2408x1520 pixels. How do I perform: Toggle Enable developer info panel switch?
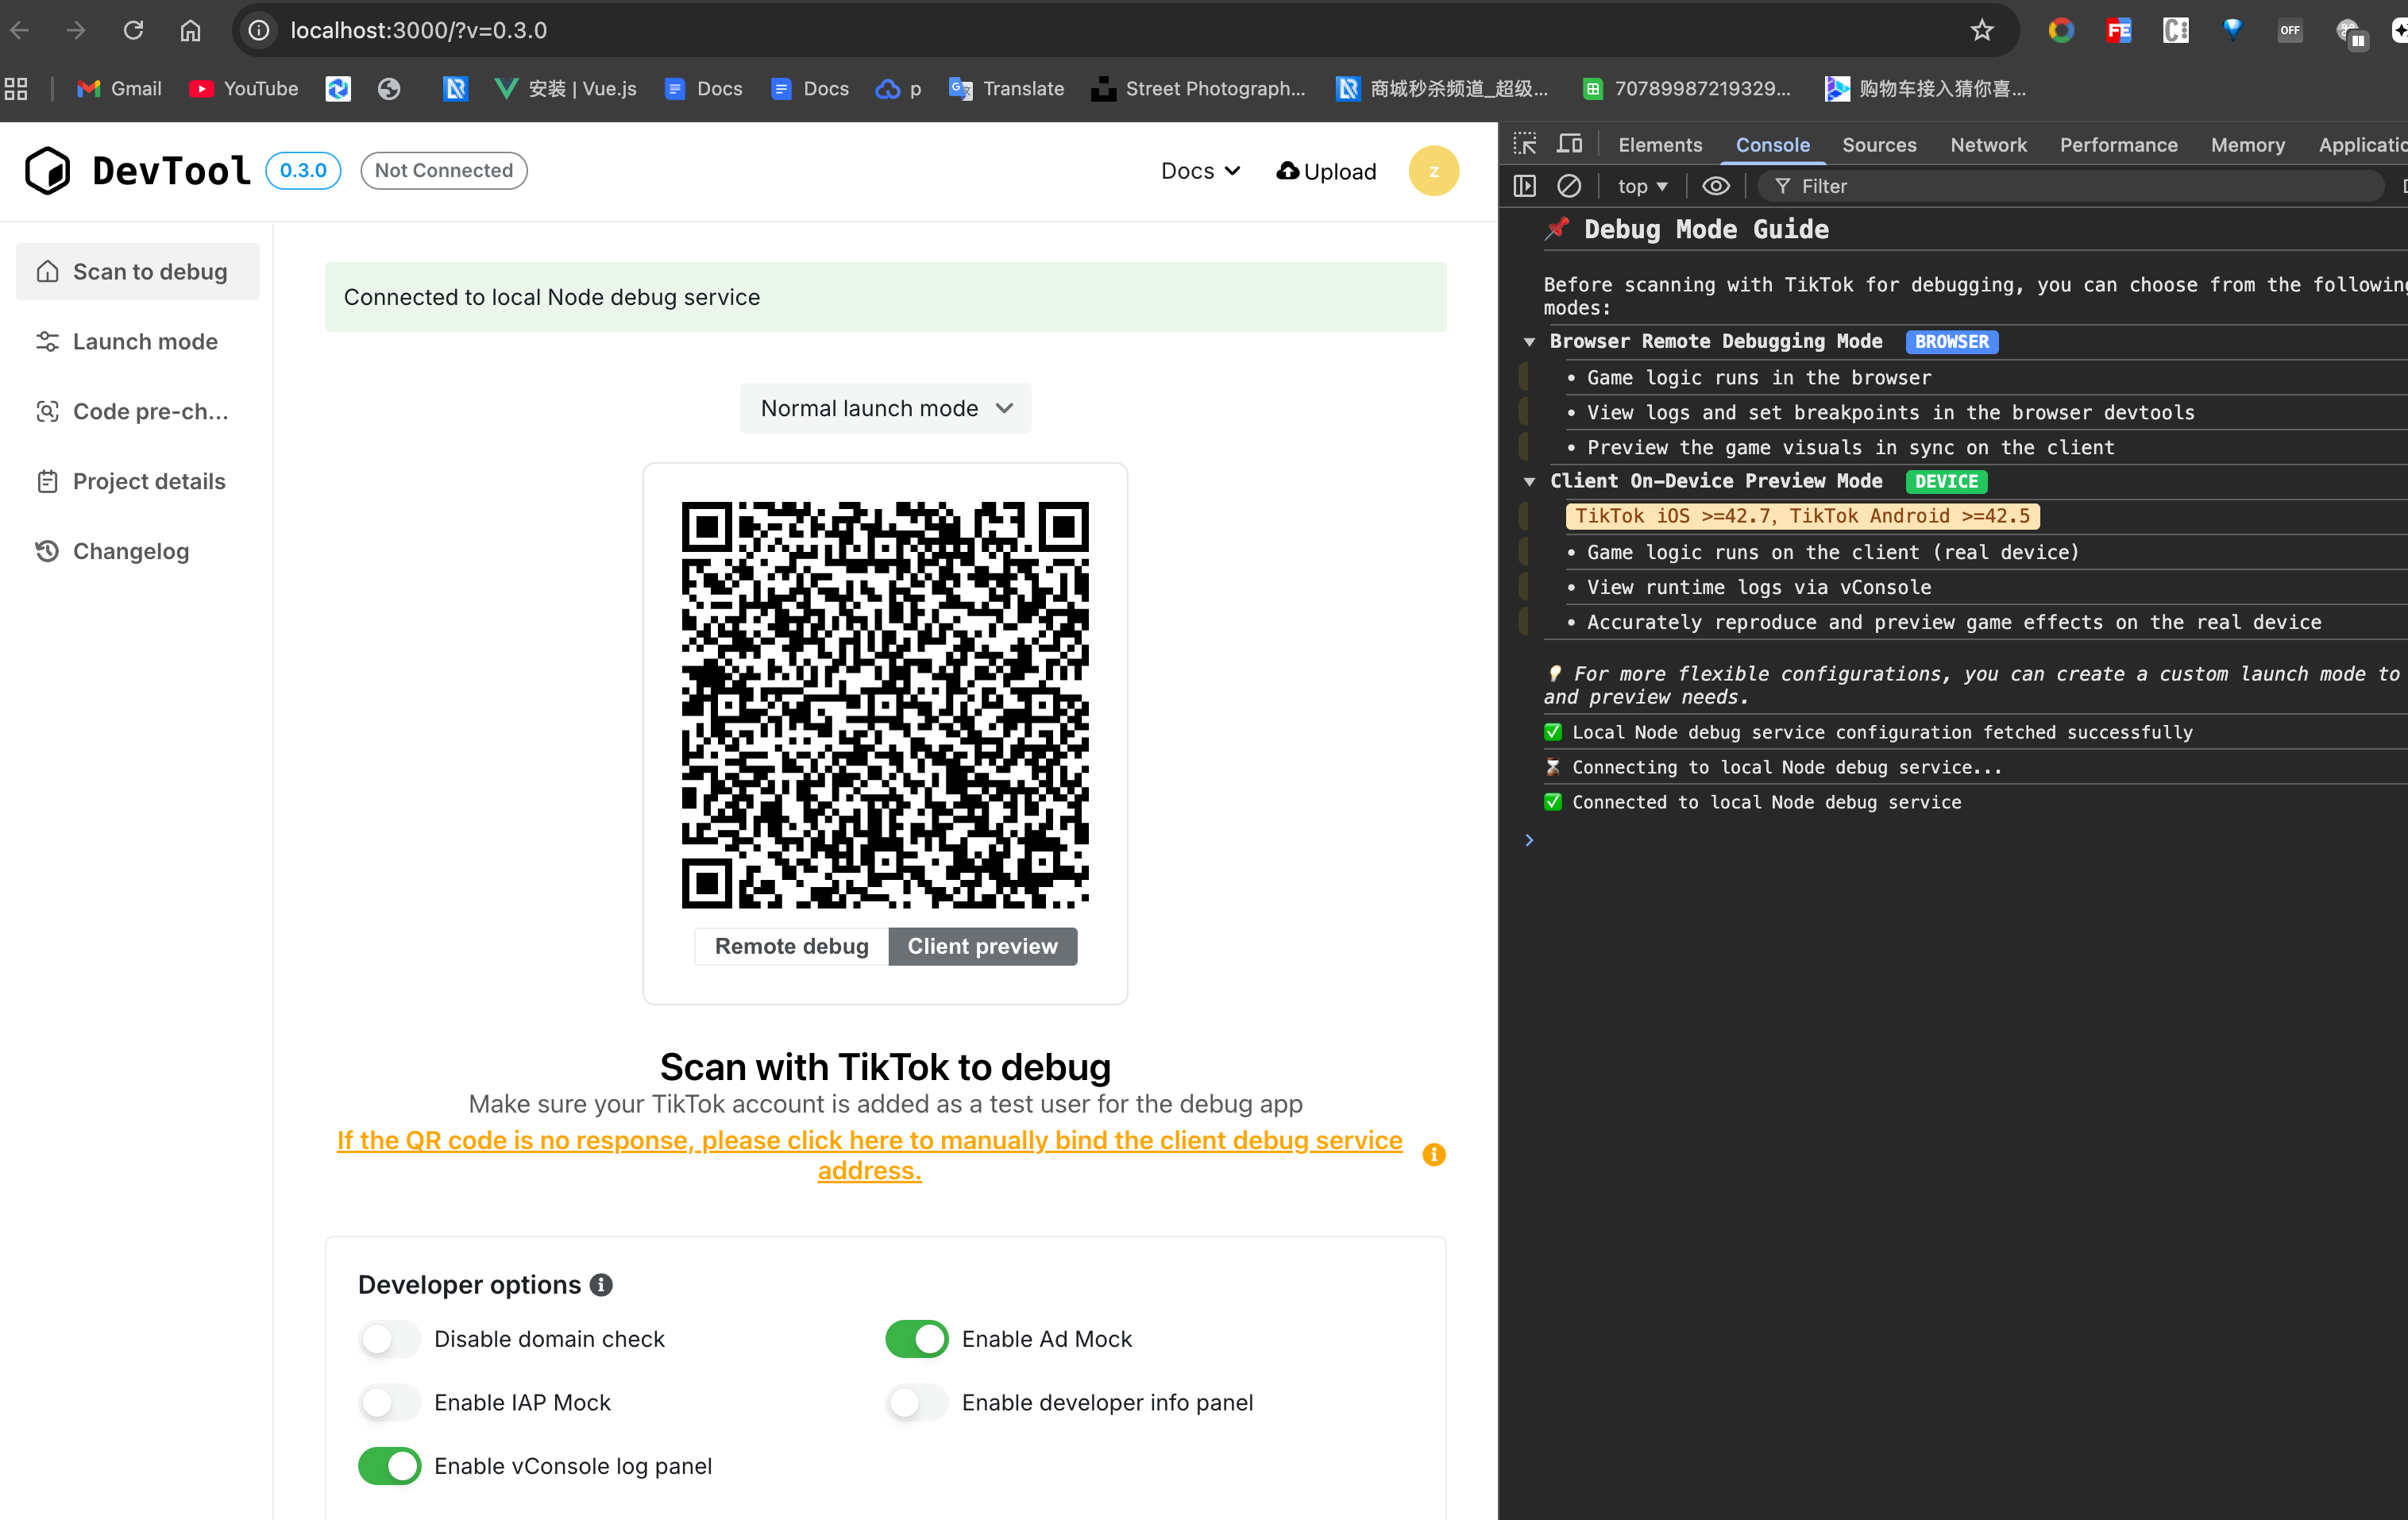coord(916,1402)
